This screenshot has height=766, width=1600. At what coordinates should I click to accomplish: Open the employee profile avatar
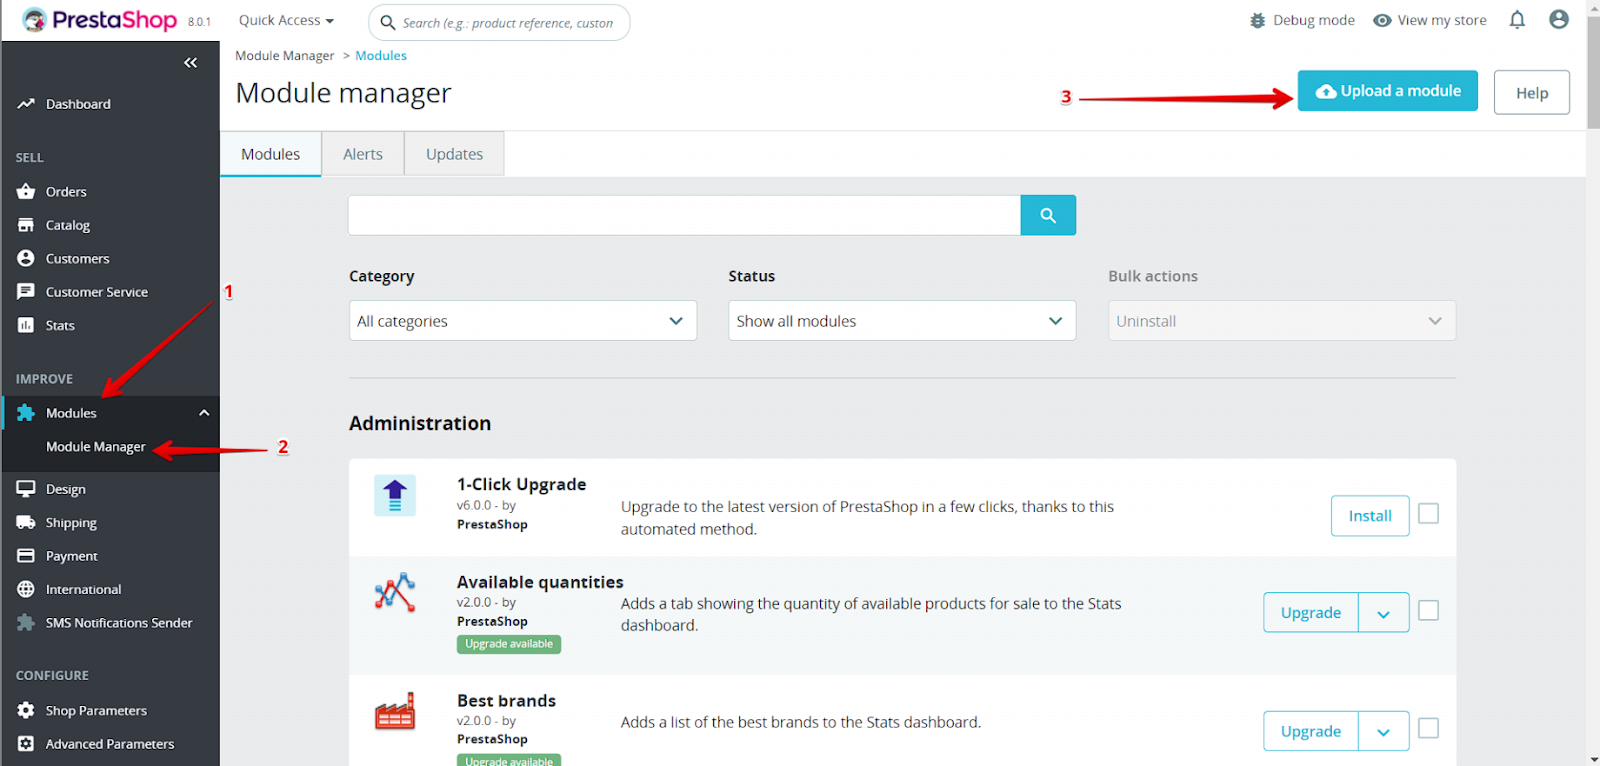pyautogui.click(x=1558, y=19)
